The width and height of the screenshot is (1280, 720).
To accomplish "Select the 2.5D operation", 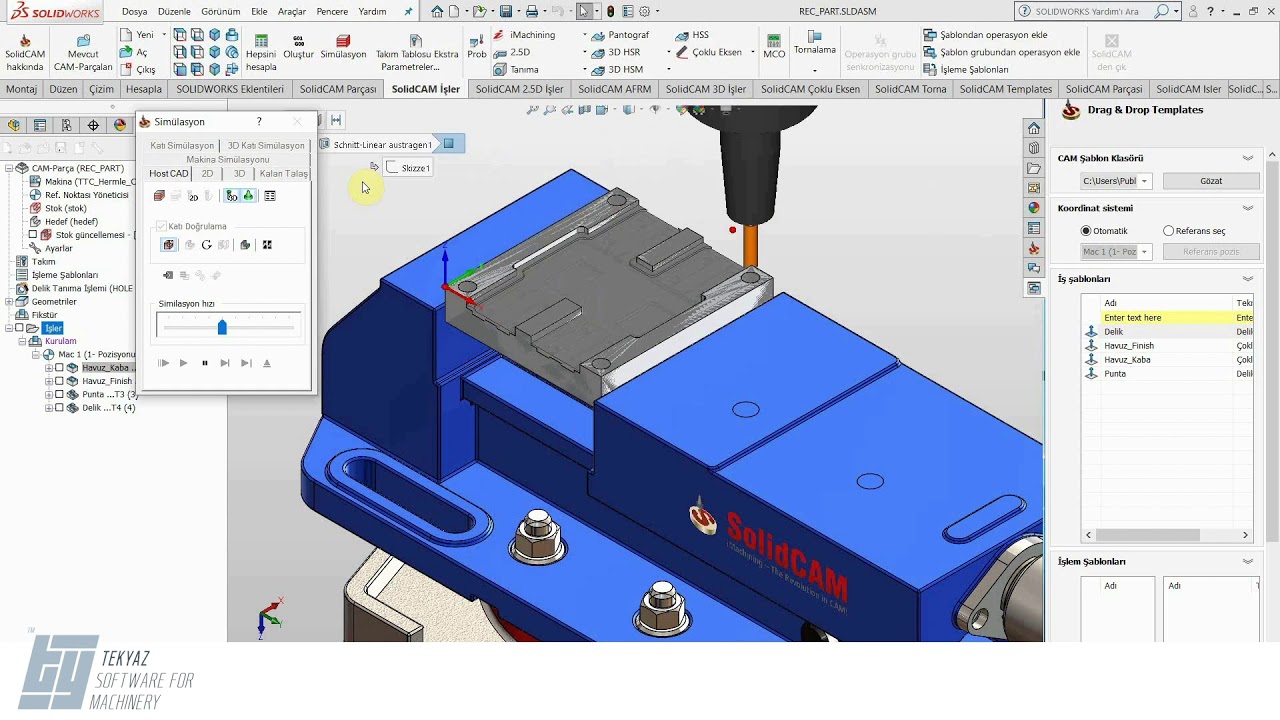I will point(511,52).
